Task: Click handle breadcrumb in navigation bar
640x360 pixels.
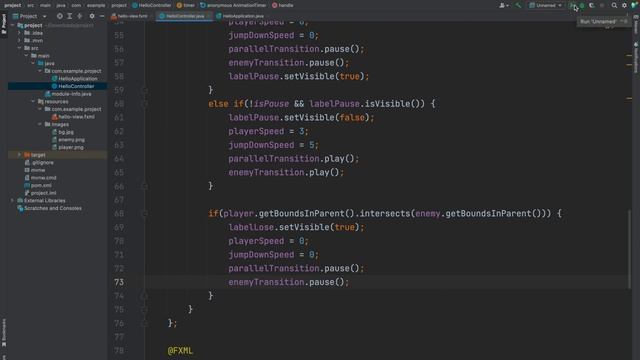Action: point(282,5)
